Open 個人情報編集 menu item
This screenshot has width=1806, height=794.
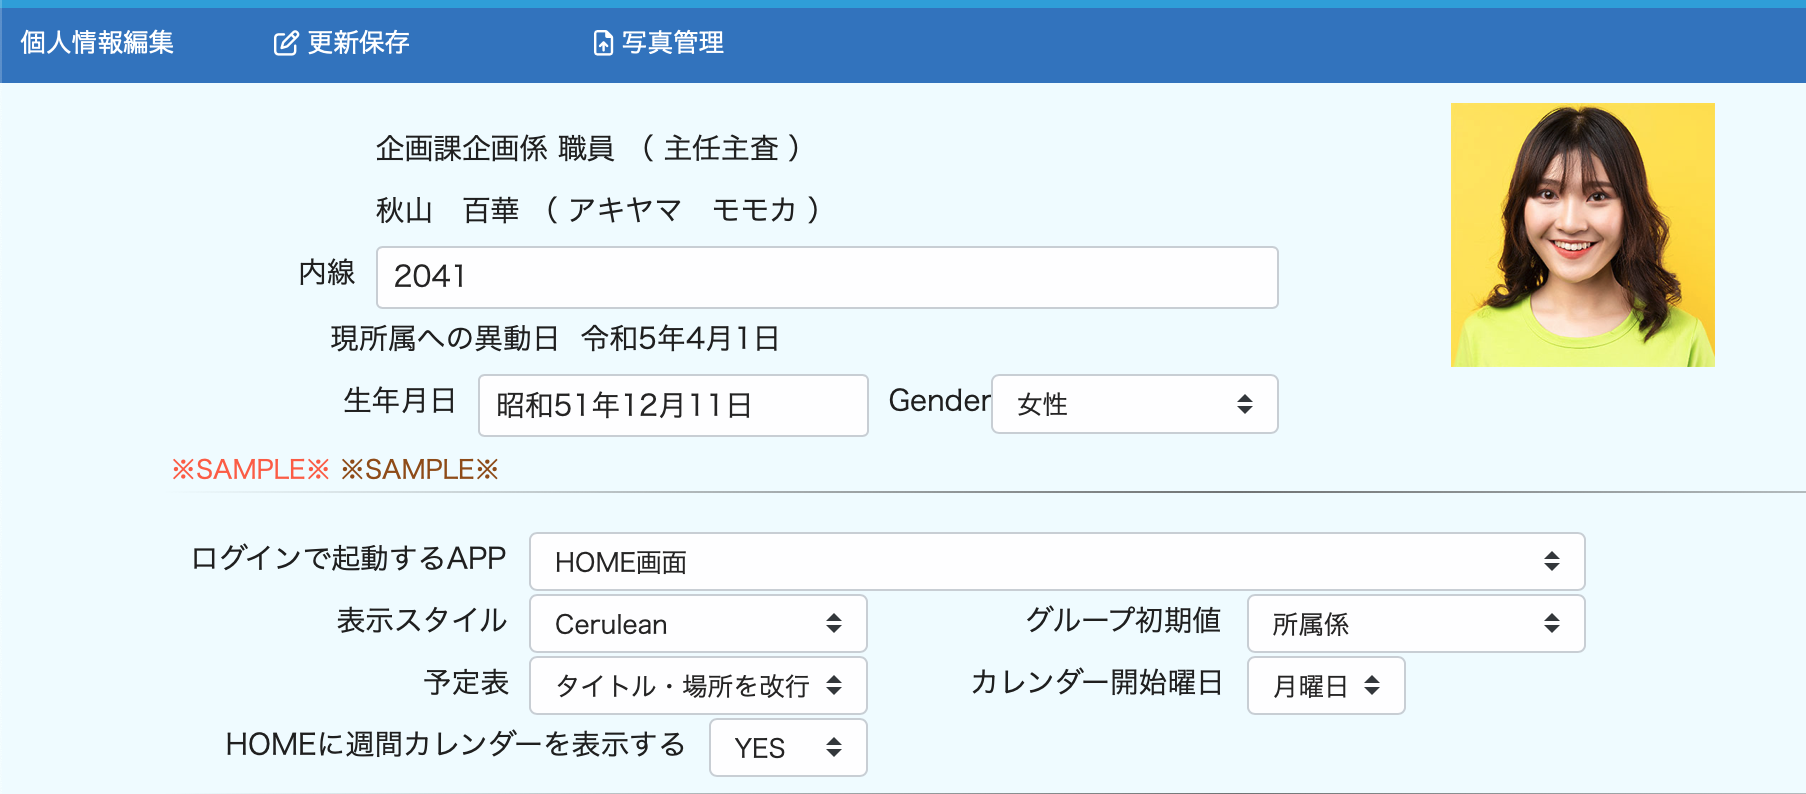tap(97, 42)
